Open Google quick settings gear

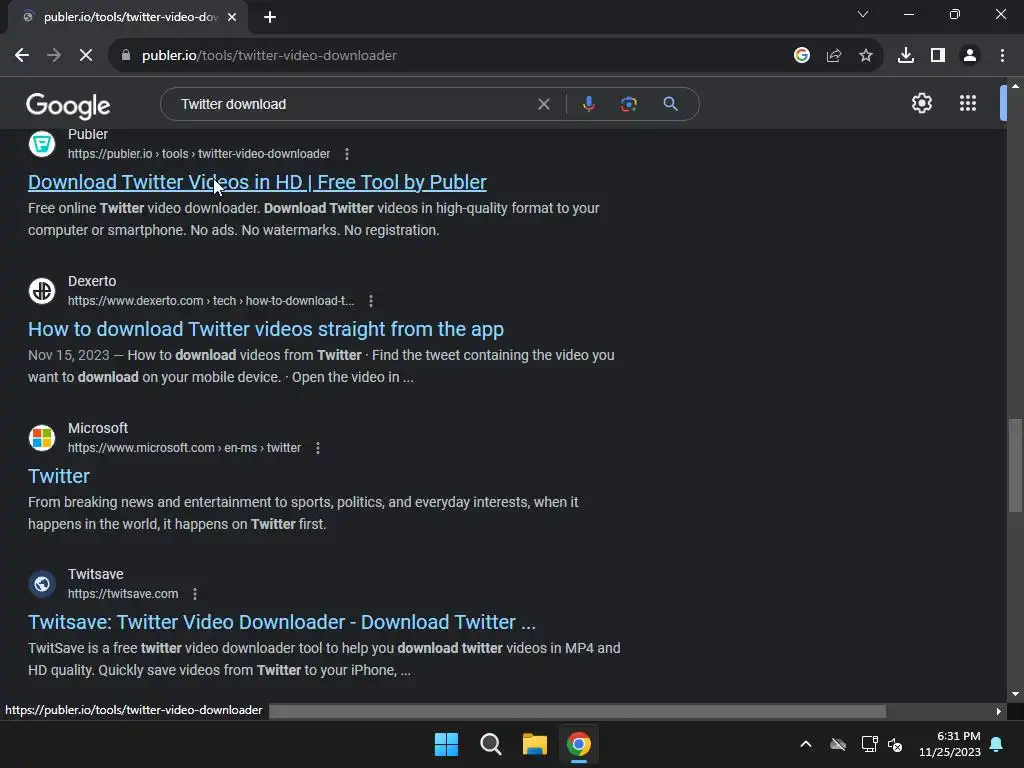tap(921, 103)
